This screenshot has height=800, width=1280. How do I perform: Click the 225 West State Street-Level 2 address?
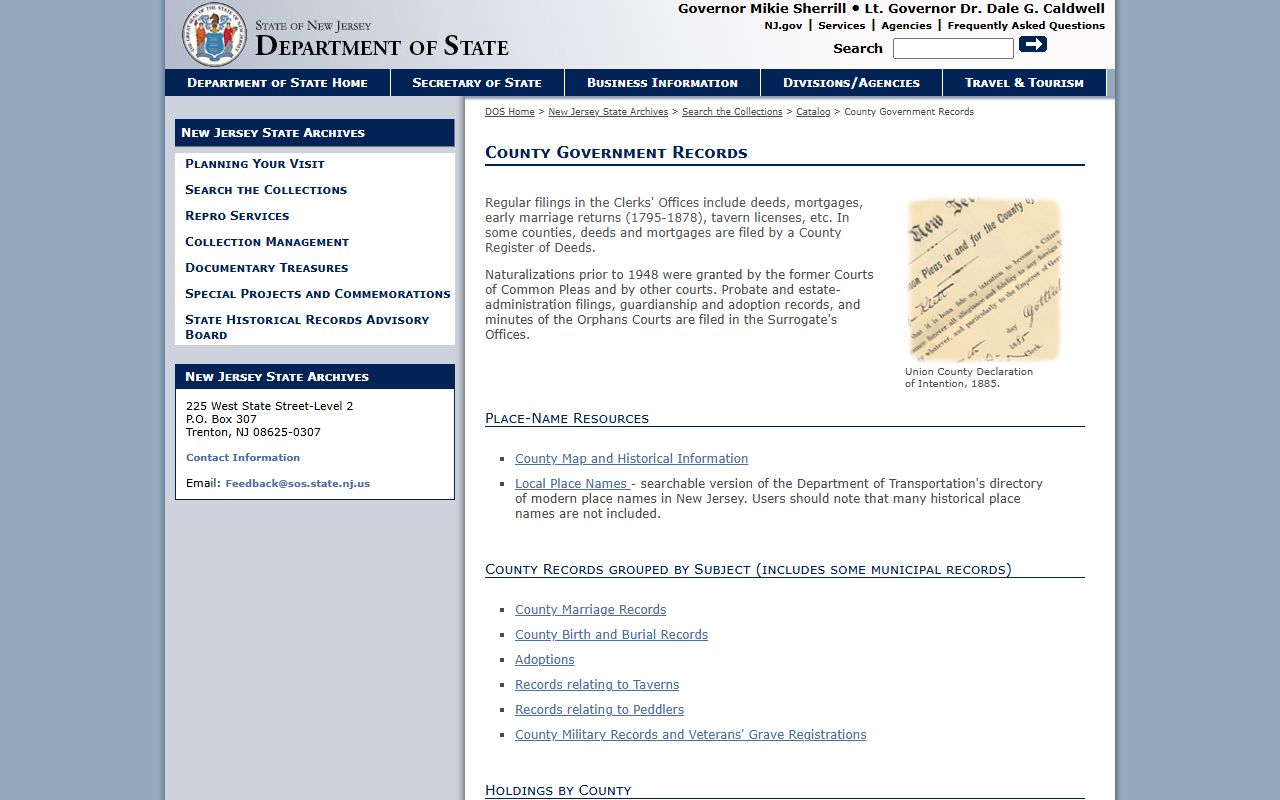coord(270,406)
